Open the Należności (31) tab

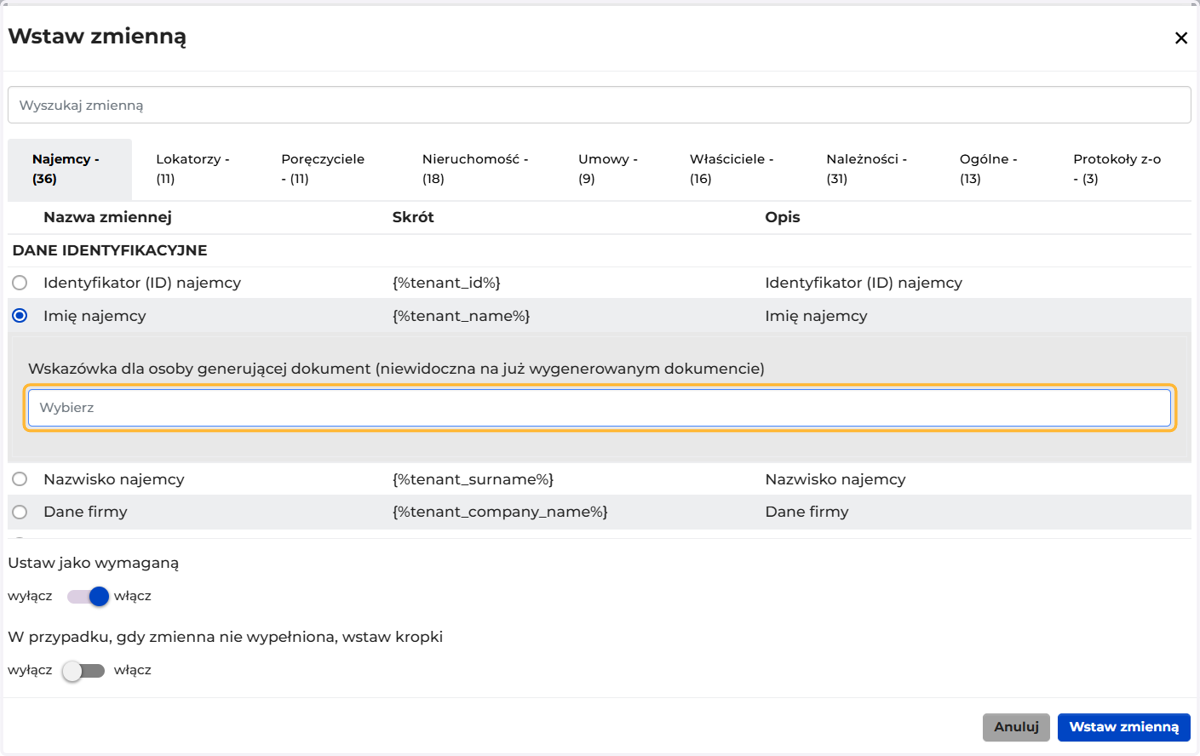pyautogui.click(x=867, y=169)
